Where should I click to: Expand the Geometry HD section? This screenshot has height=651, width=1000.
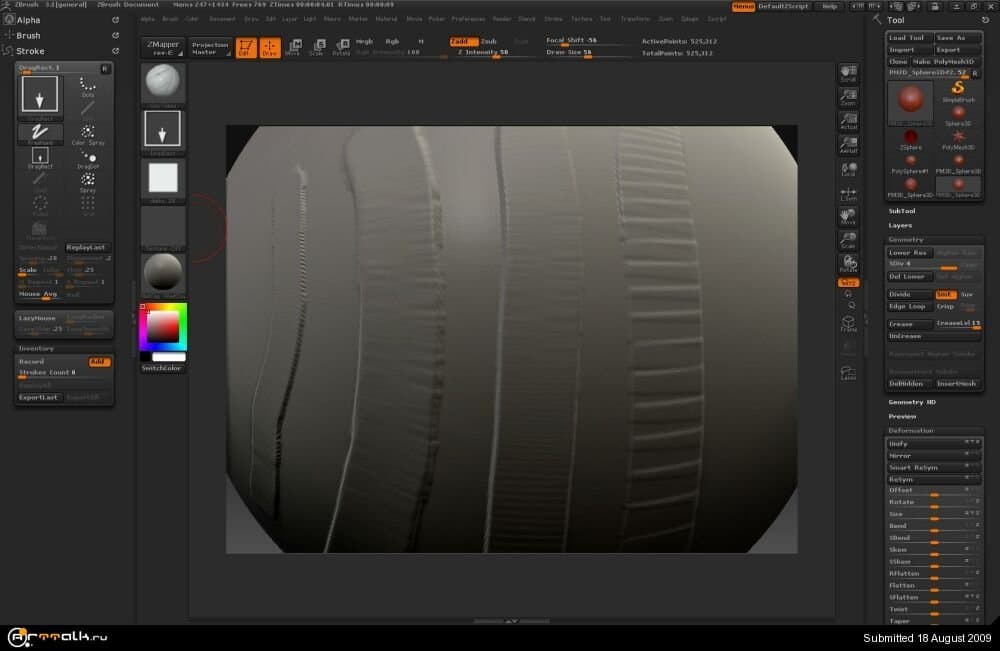[912, 402]
